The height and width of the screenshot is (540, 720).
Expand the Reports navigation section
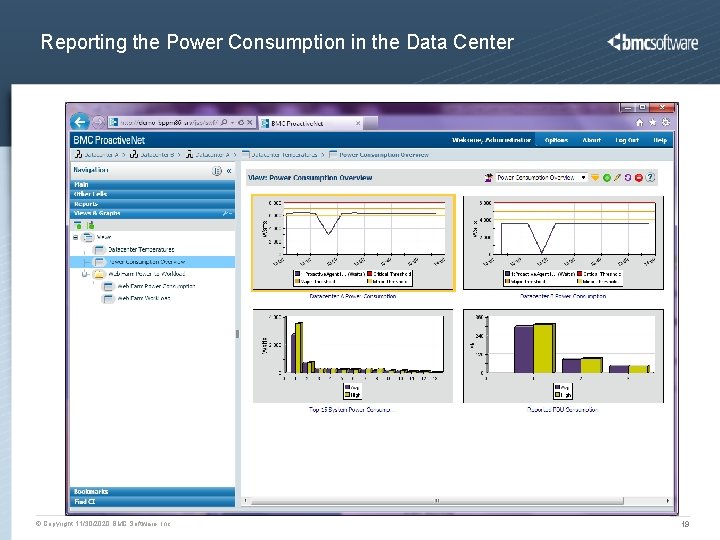(152, 204)
